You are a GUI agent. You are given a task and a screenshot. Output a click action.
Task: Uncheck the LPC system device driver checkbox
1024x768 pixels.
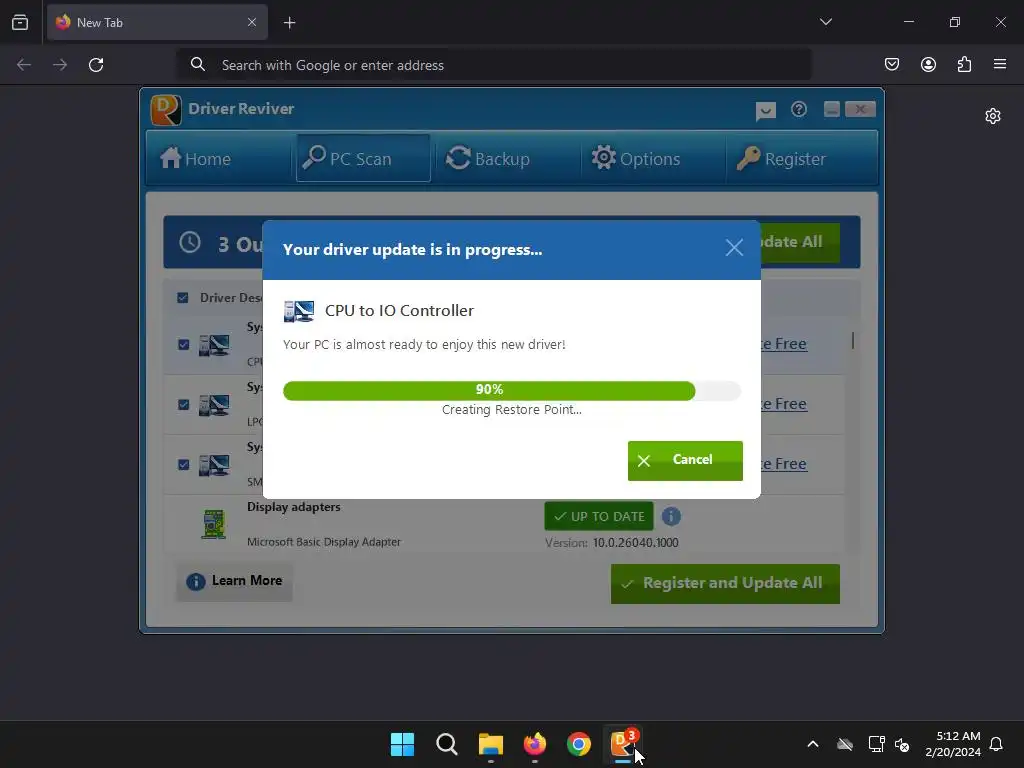pyautogui.click(x=184, y=405)
